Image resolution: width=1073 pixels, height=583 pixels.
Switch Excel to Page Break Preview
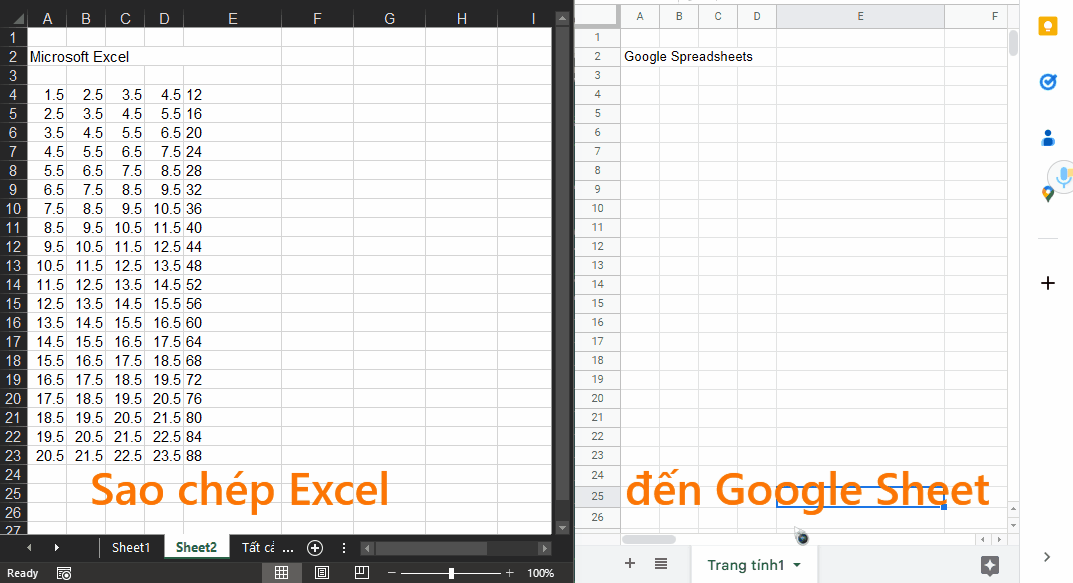coord(362,573)
